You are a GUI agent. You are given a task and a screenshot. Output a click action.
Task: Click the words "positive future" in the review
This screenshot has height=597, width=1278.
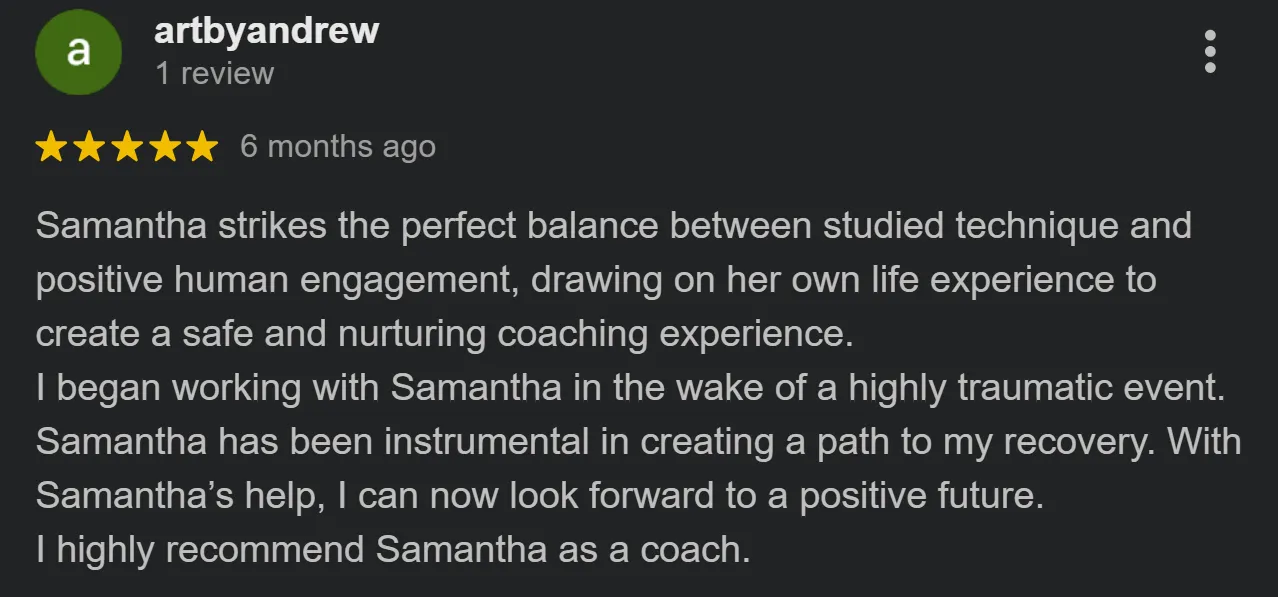point(922,497)
